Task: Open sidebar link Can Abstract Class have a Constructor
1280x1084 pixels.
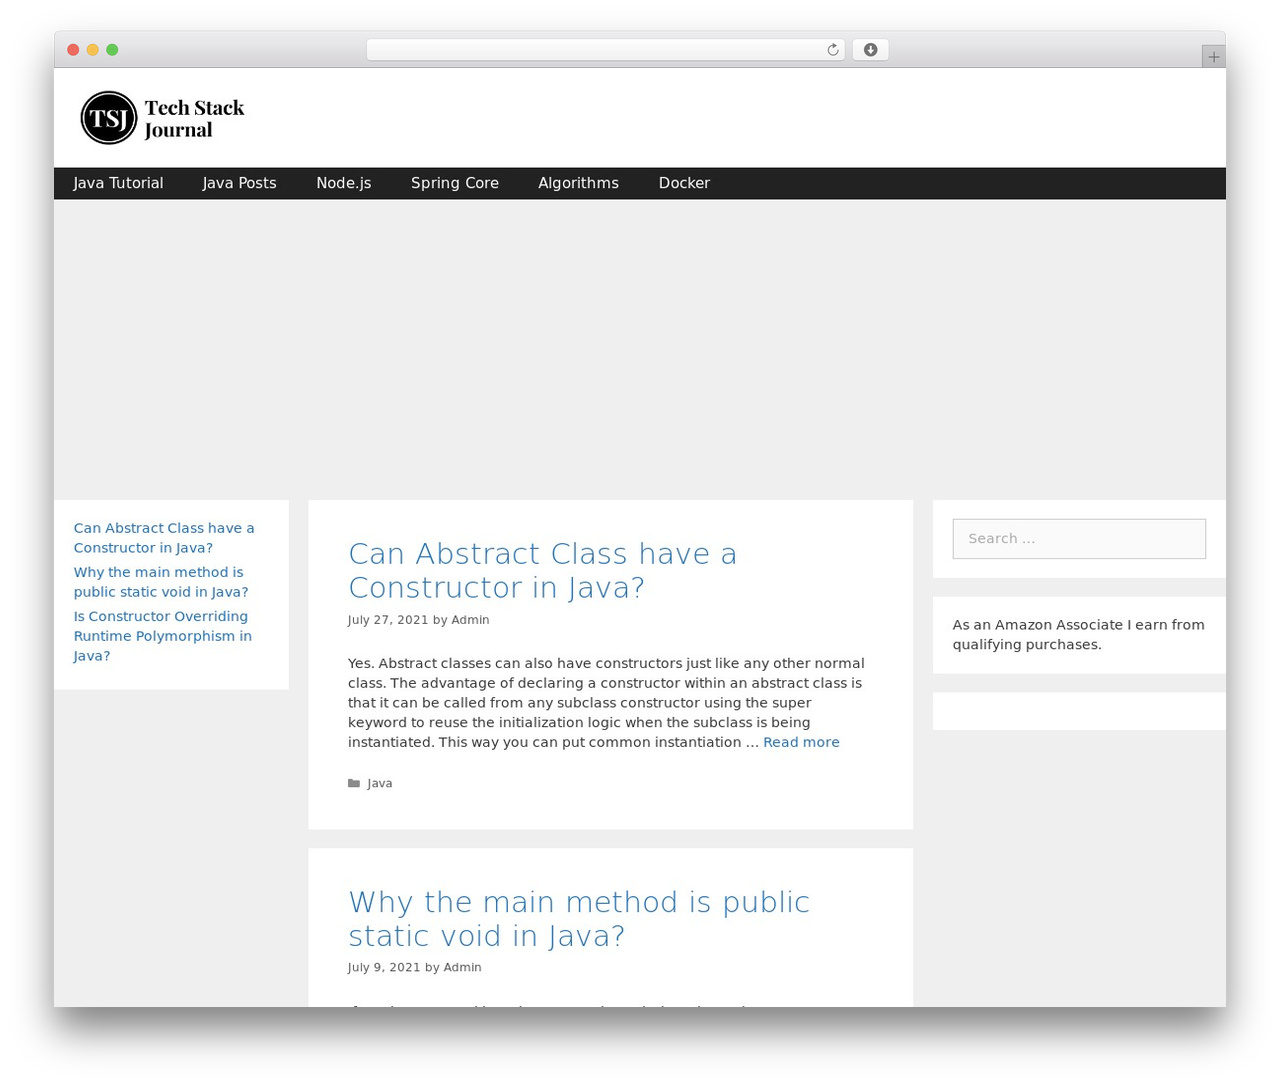Action: click(x=164, y=538)
